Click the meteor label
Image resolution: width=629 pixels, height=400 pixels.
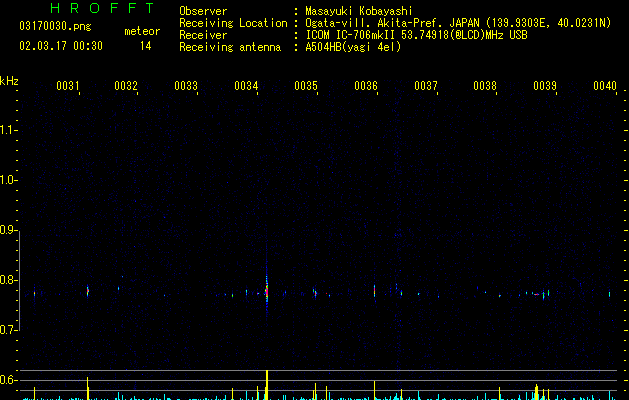click(x=142, y=31)
